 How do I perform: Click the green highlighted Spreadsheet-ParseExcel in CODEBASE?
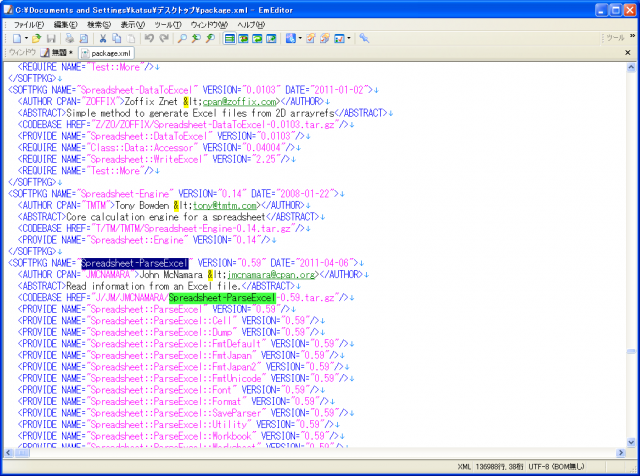pyautogui.click(x=222, y=298)
